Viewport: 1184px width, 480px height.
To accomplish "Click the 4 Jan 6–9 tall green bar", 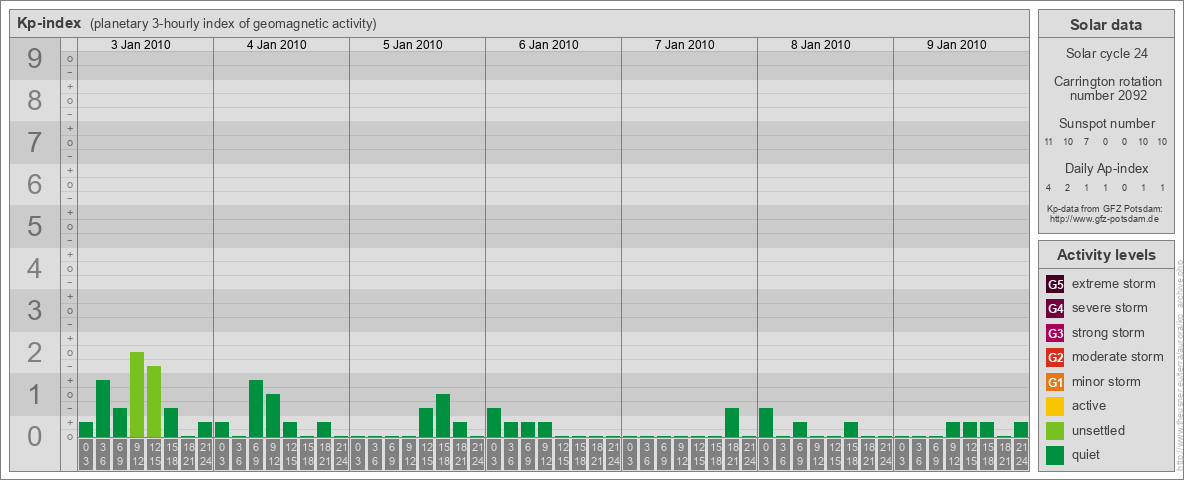I will click(x=256, y=408).
